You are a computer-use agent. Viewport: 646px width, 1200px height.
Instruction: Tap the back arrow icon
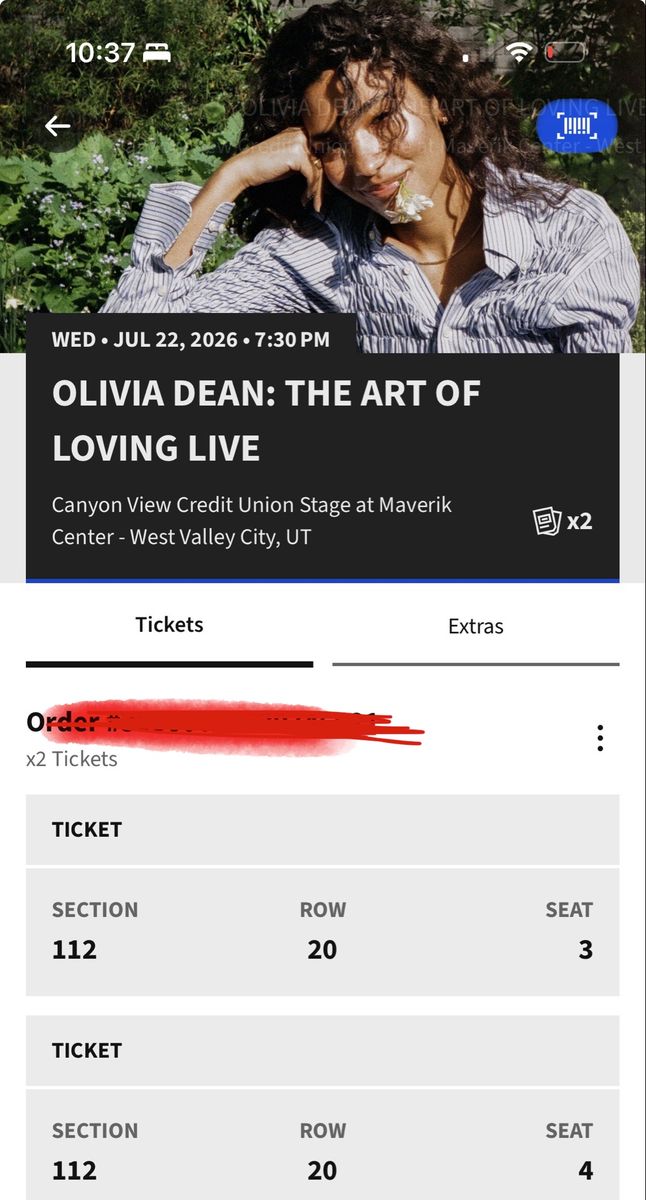click(x=57, y=126)
